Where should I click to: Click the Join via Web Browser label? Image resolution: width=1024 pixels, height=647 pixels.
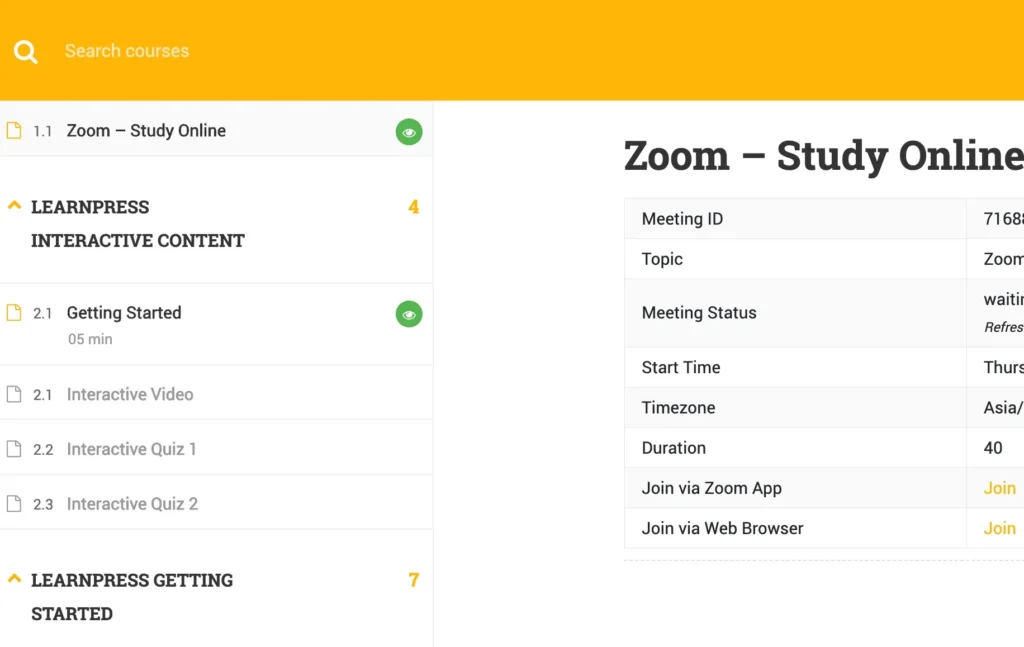point(722,528)
